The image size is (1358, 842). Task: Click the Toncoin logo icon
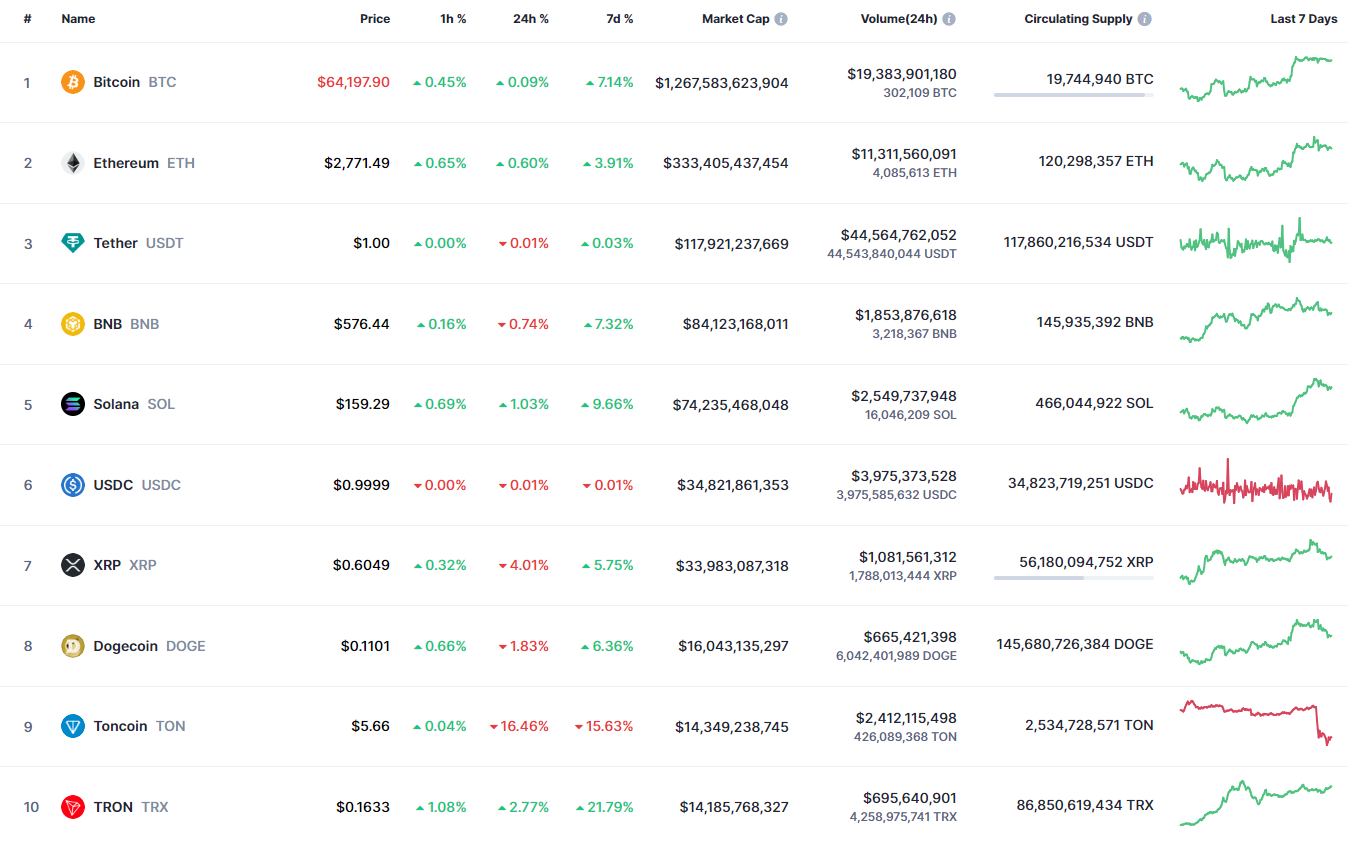tap(73, 726)
